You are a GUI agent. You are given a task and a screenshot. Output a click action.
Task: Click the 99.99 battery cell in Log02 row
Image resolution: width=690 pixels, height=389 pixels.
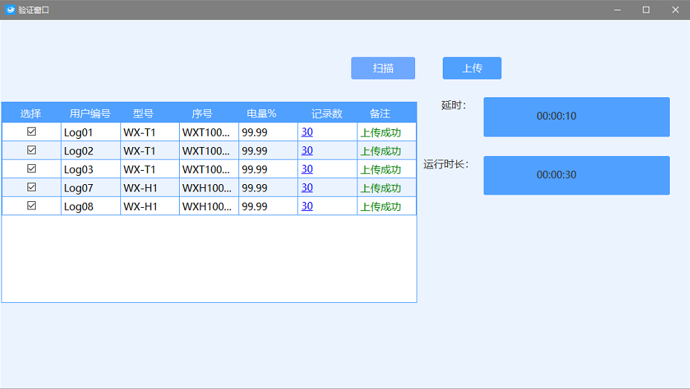pyautogui.click(x=268, y=150)
